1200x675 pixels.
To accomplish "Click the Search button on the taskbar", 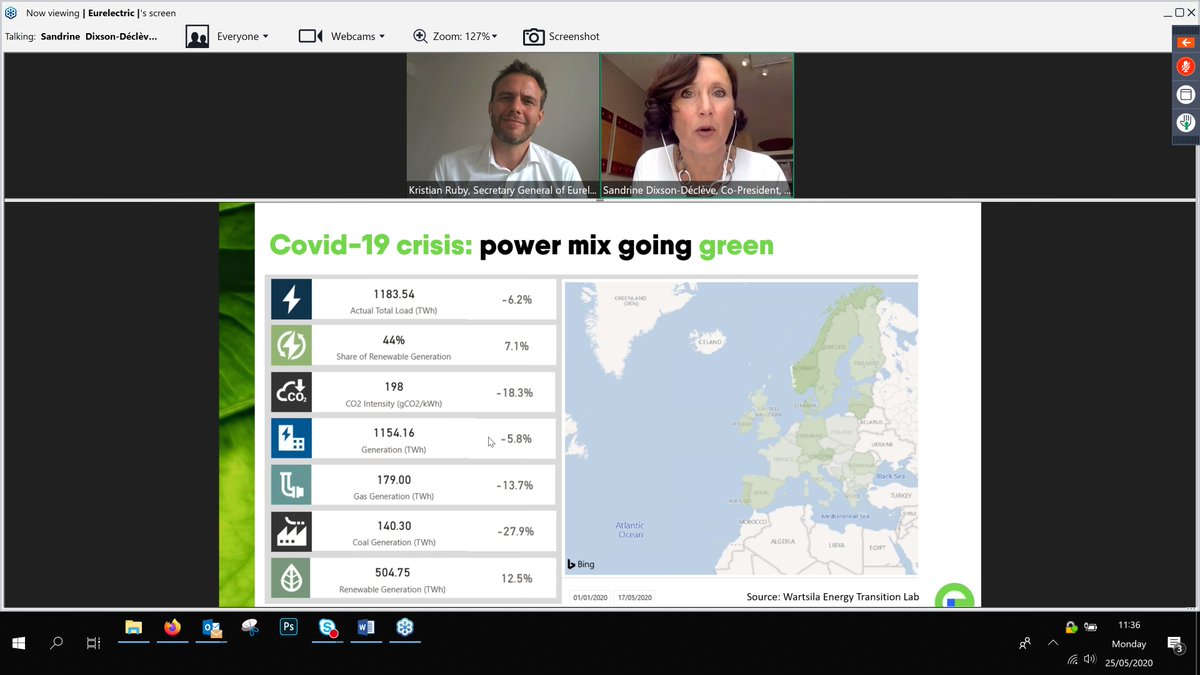I will (56, 643).
